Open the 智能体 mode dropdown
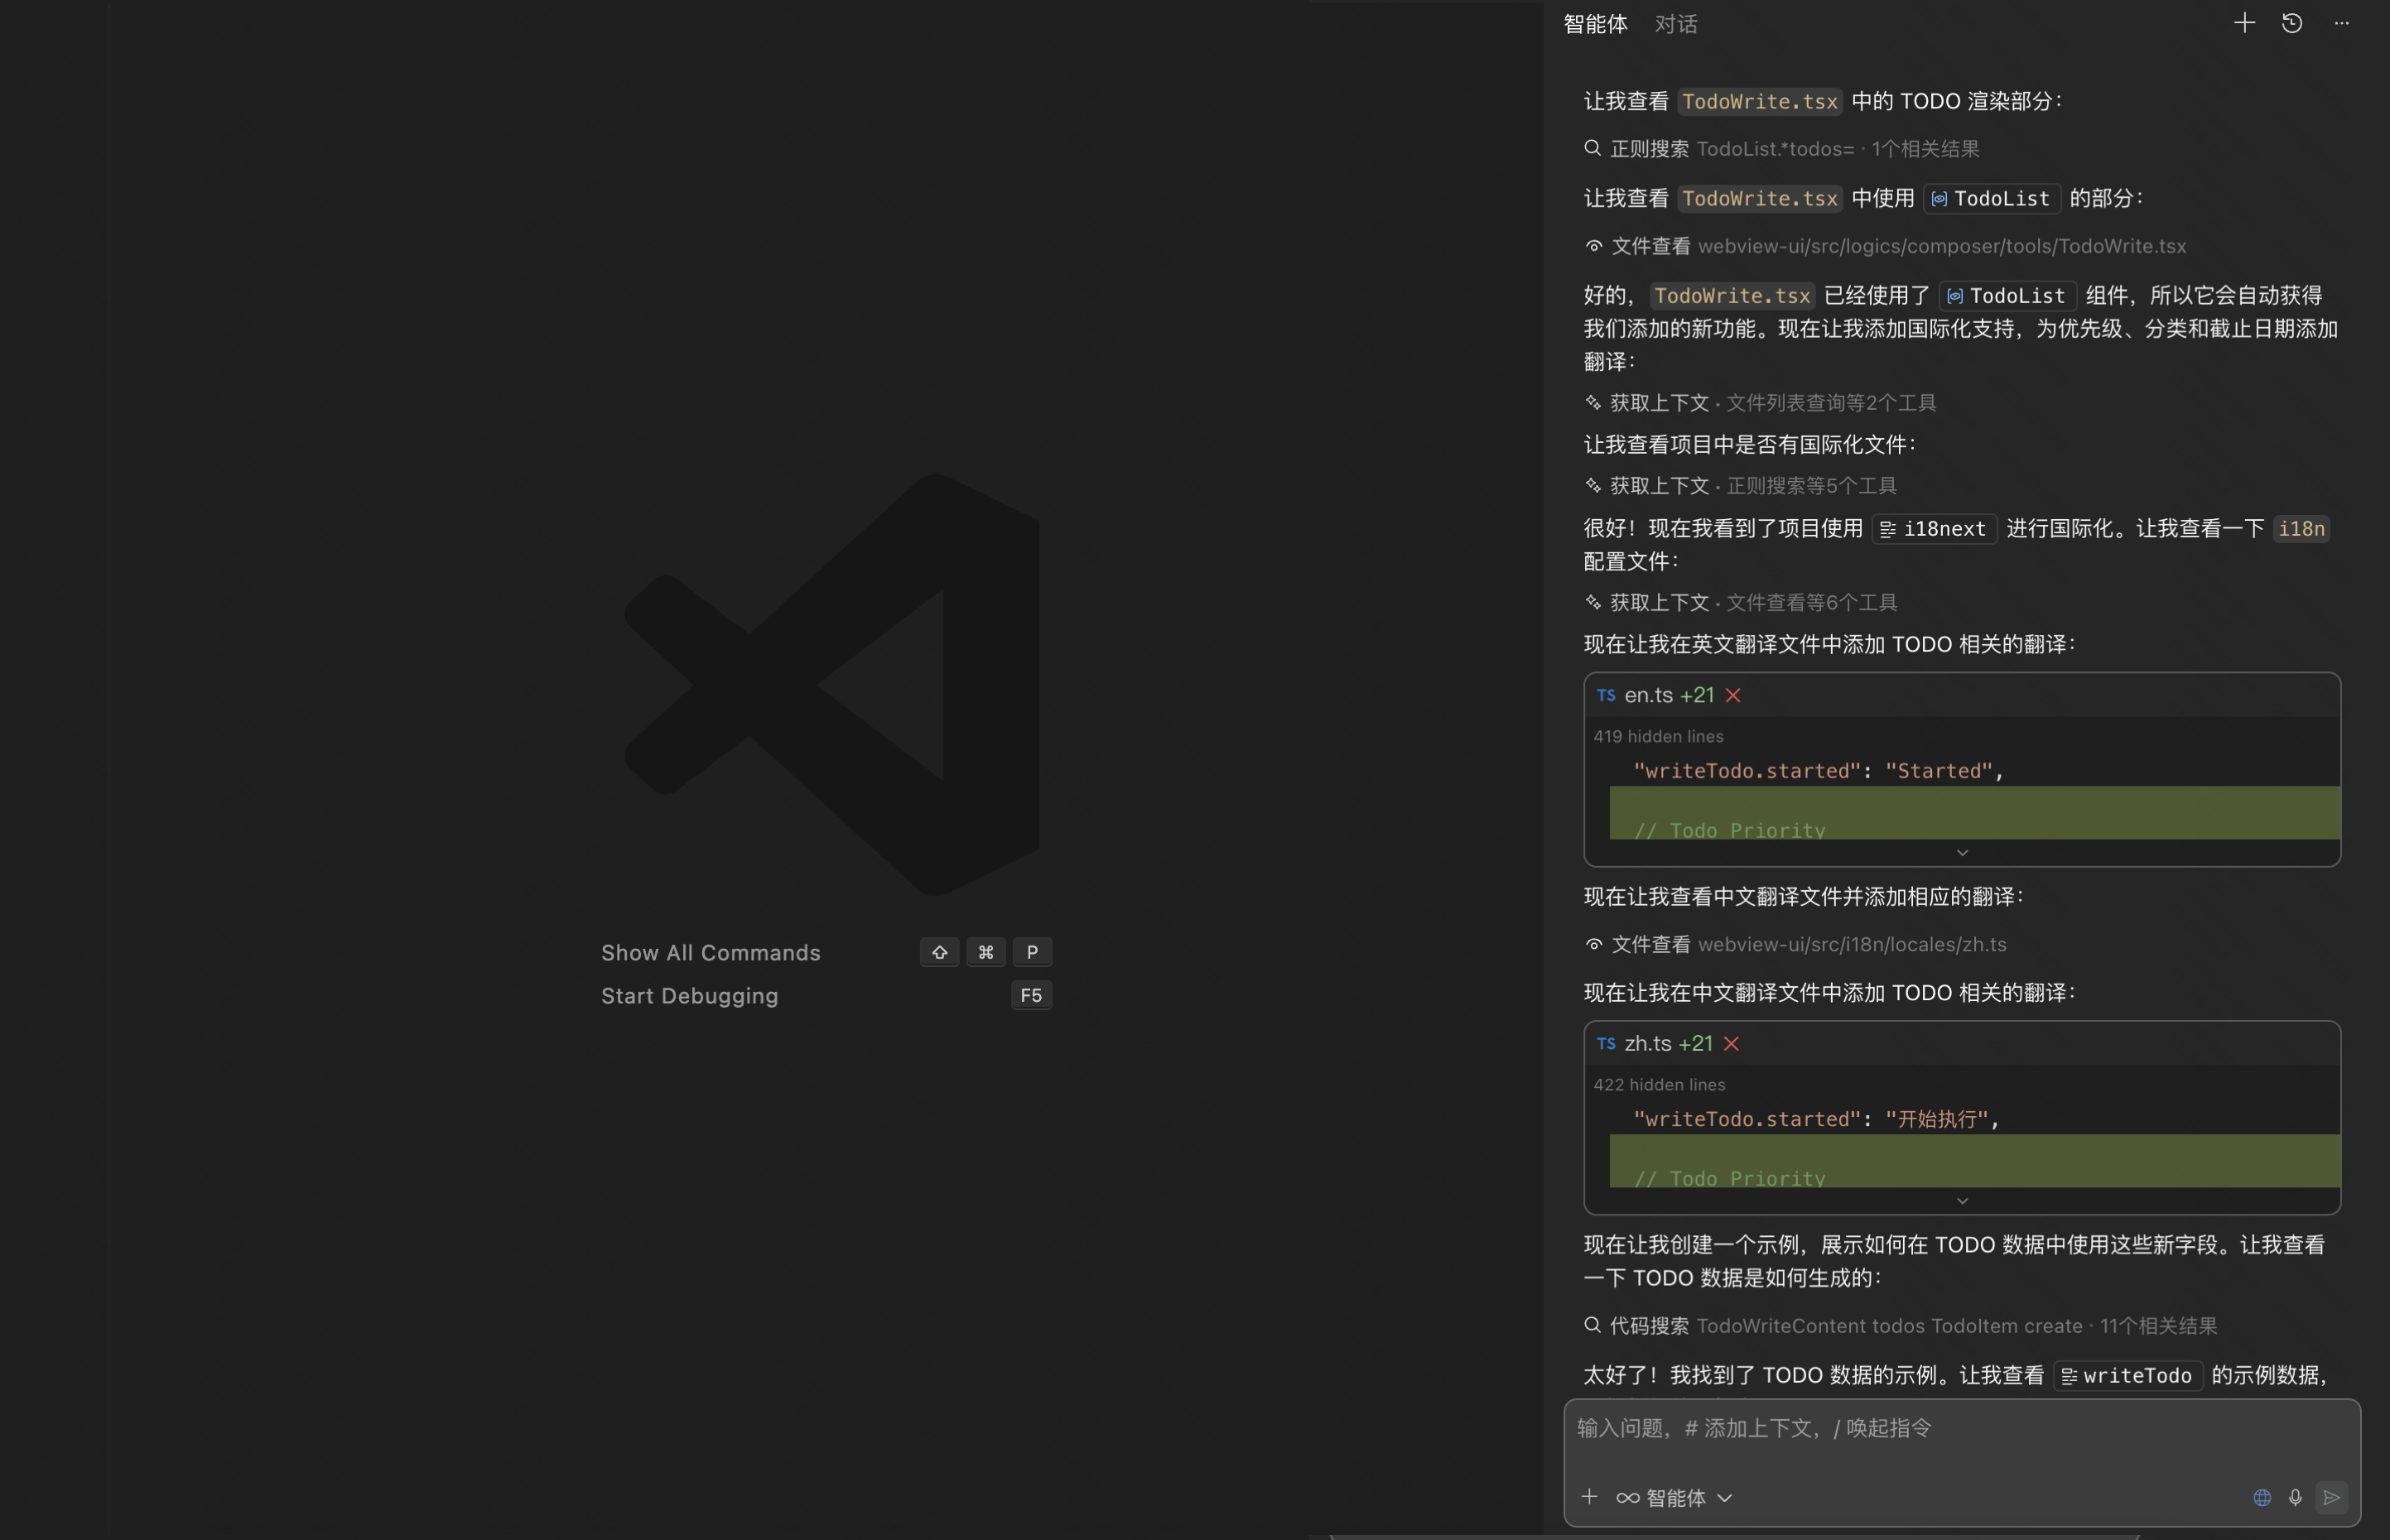Screen dimensions: 2390x1540 coord(1675,1497)
